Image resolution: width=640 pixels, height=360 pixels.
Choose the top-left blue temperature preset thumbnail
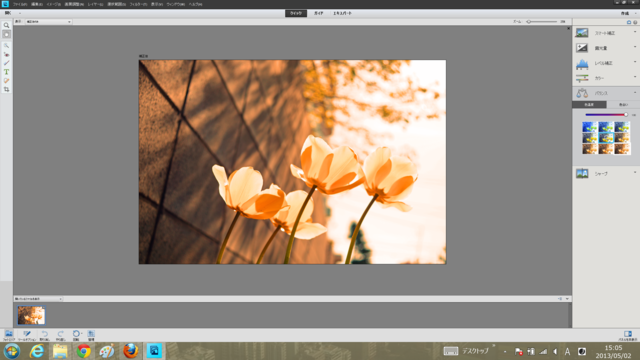589,127
